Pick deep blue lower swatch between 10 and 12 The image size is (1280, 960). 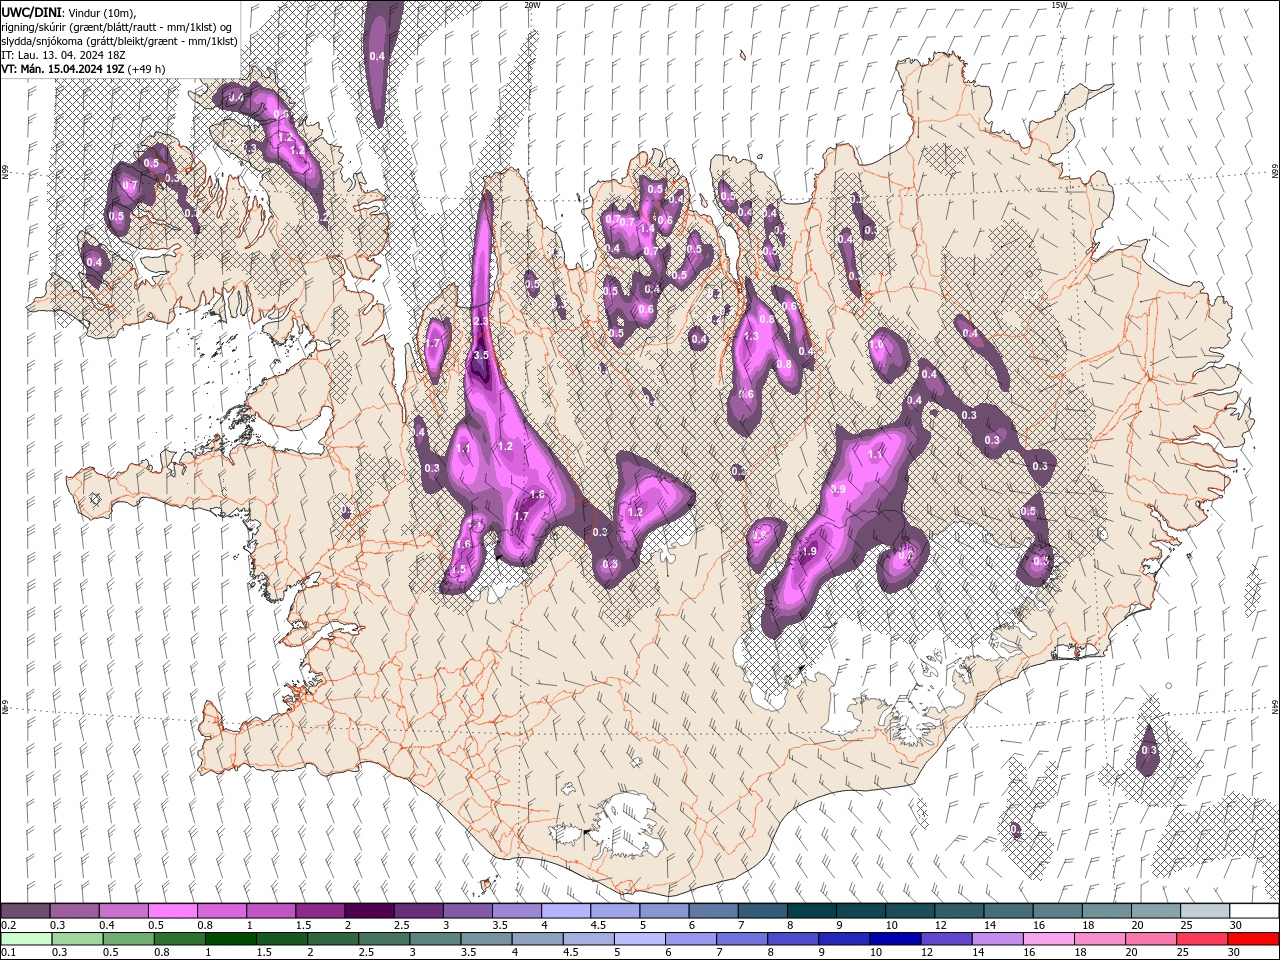pyautogui.click(x=896, y=939)
